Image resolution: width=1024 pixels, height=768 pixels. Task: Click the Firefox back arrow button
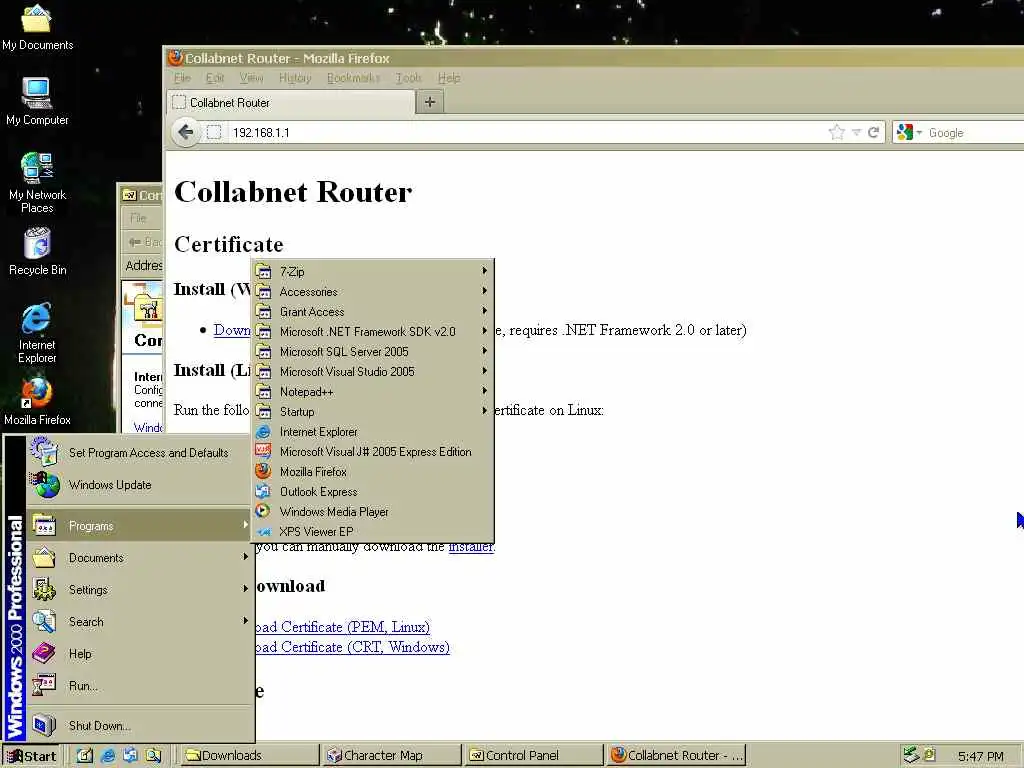185,133
